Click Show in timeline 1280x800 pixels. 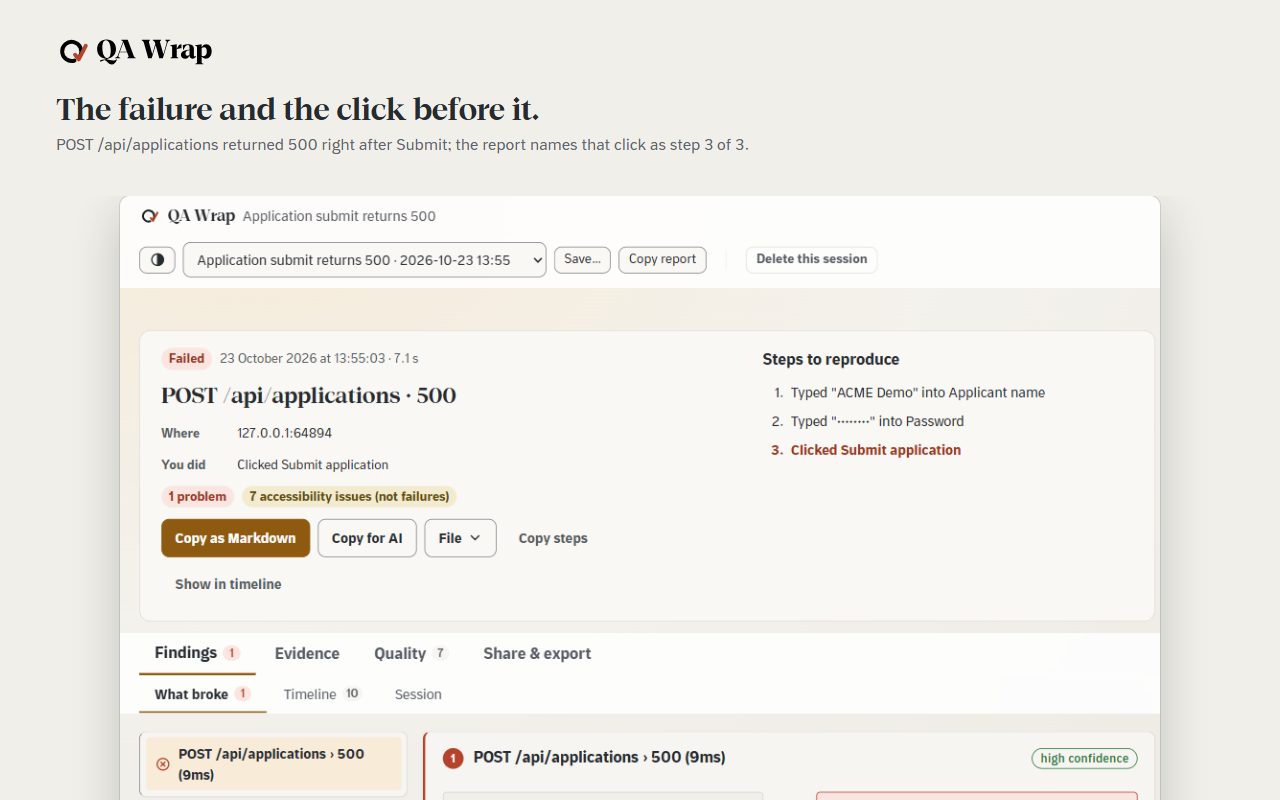[x=228, y=584]
